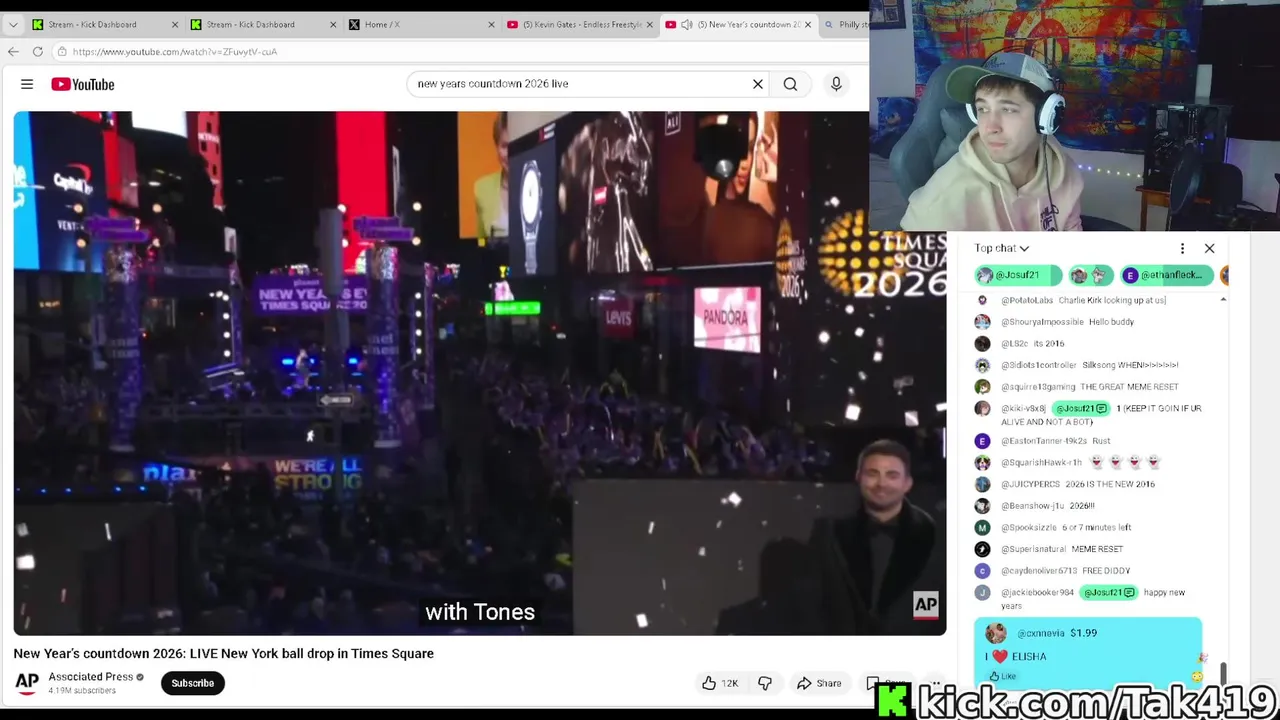The height and width of the screenshot is (720, 1280).
Task: Close the Kevin Gates tab
Action: 650,24
